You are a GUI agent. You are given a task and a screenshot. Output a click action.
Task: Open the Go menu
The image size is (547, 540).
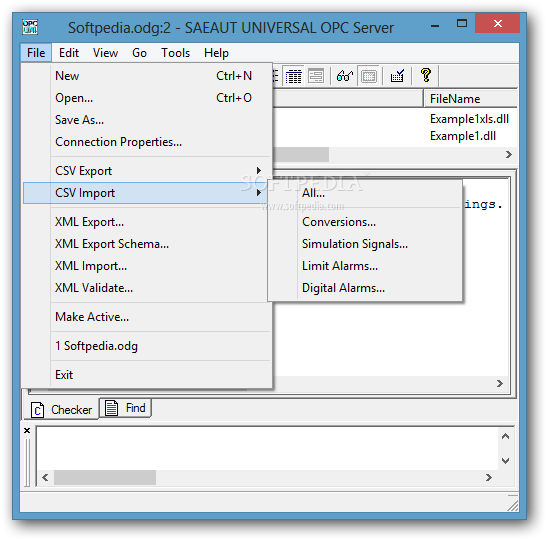tap(139, 53)
